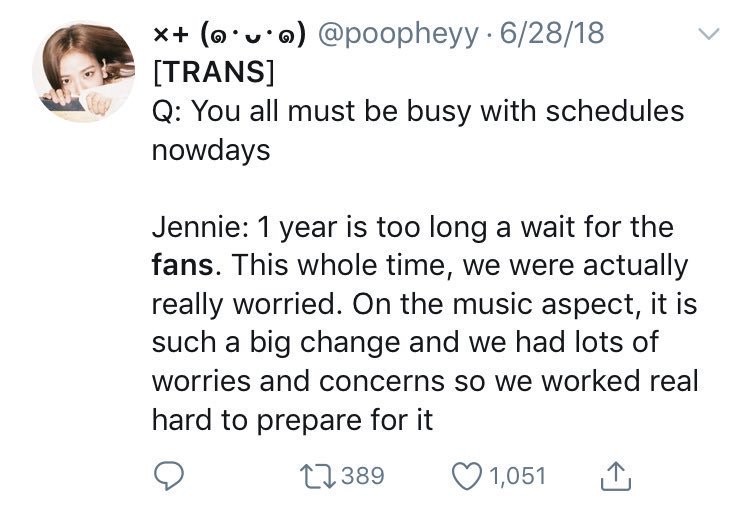The image size is (749, 510).
Task: Retweet using the arrows icon
Action: coord(317,477)
